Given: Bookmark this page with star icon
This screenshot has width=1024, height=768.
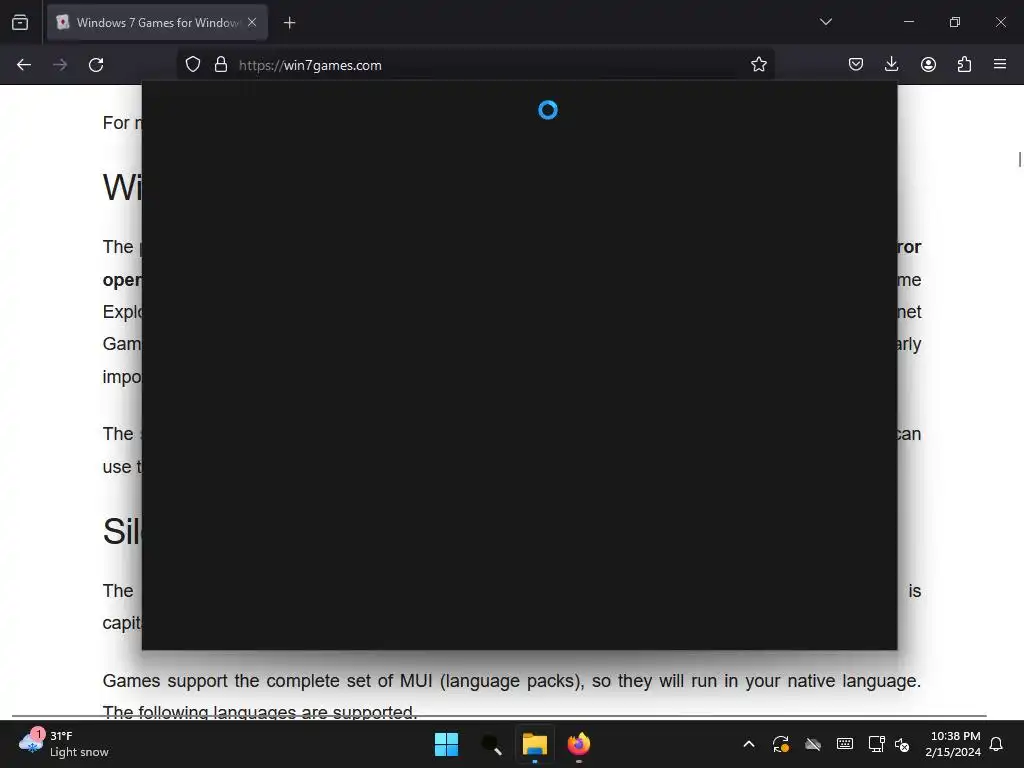Looking at the screenshot, I should (758, 65).
